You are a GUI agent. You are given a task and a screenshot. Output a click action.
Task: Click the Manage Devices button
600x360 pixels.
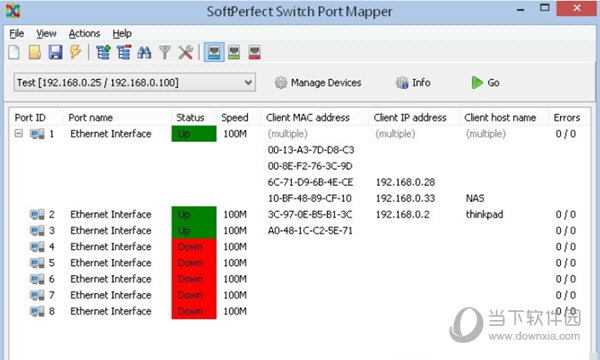[318, 83]
